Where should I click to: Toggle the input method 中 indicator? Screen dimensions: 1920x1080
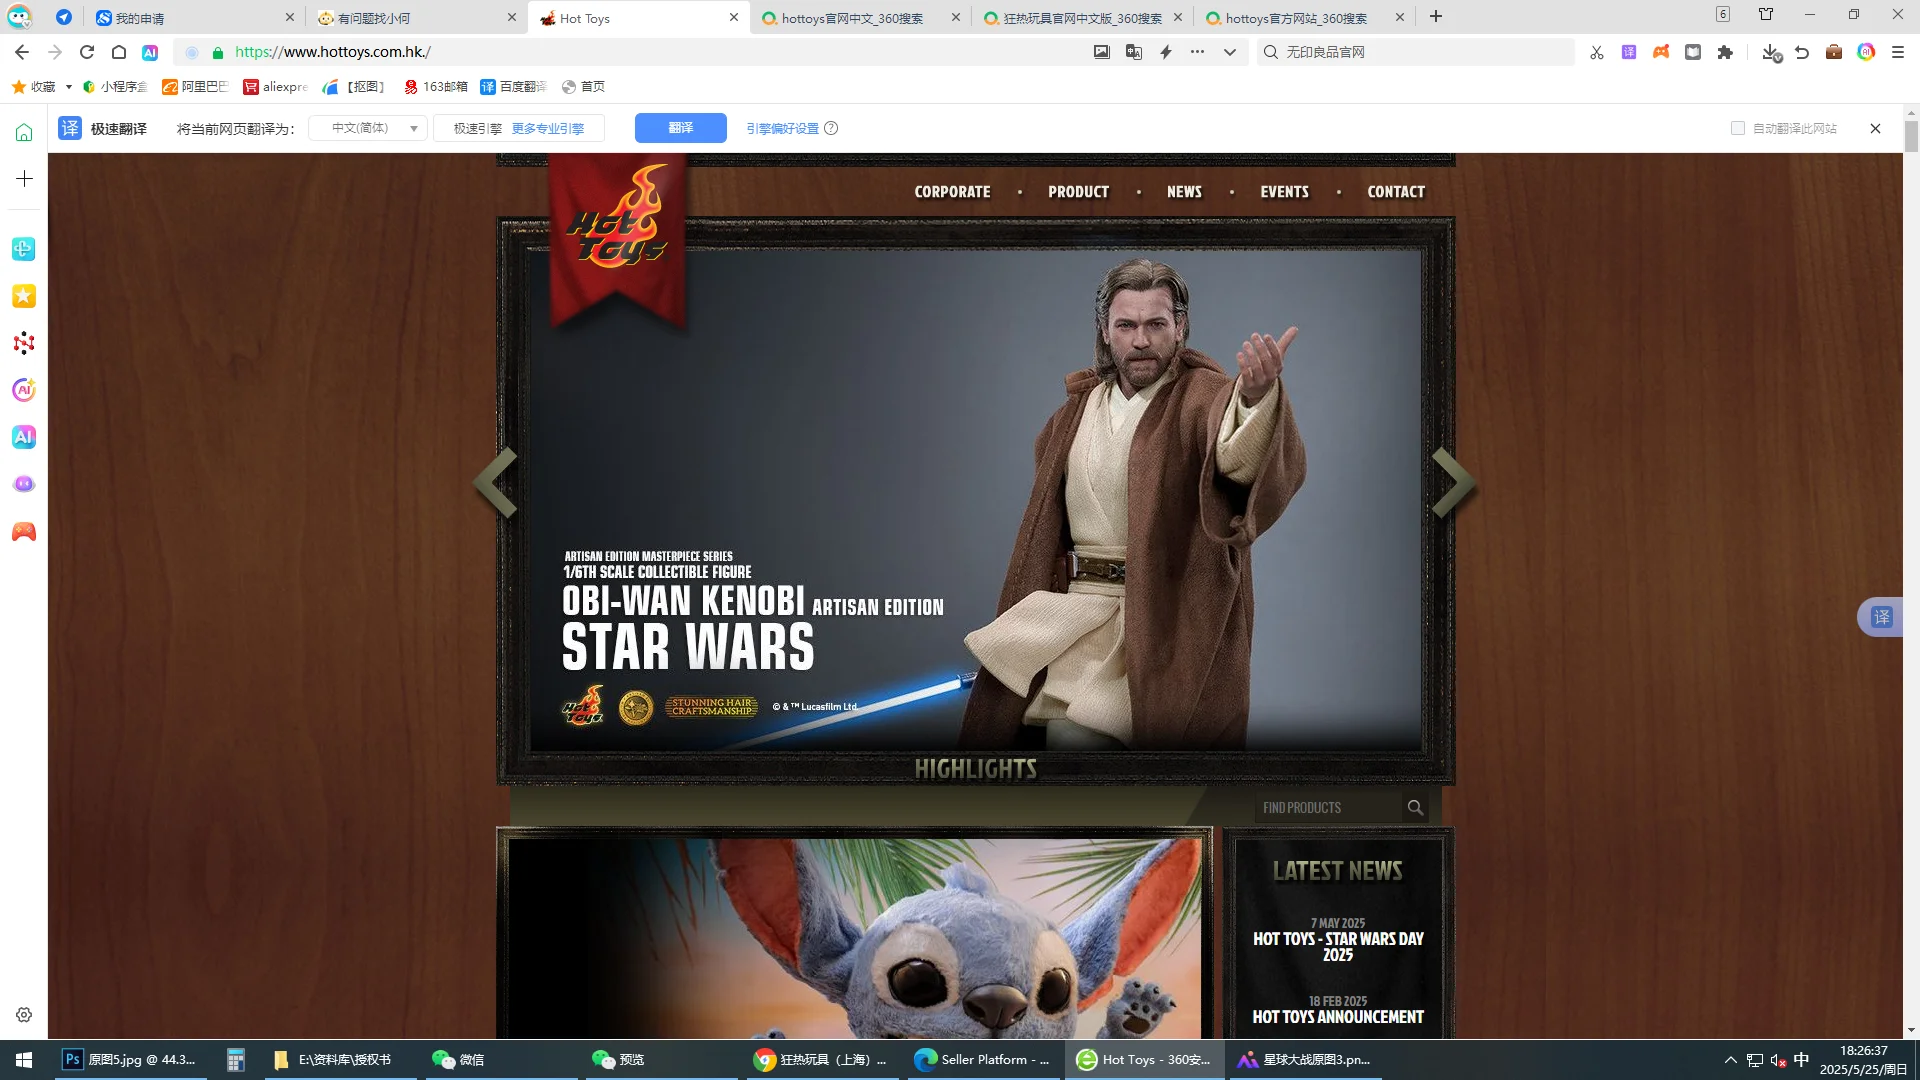(1801, 1060)
